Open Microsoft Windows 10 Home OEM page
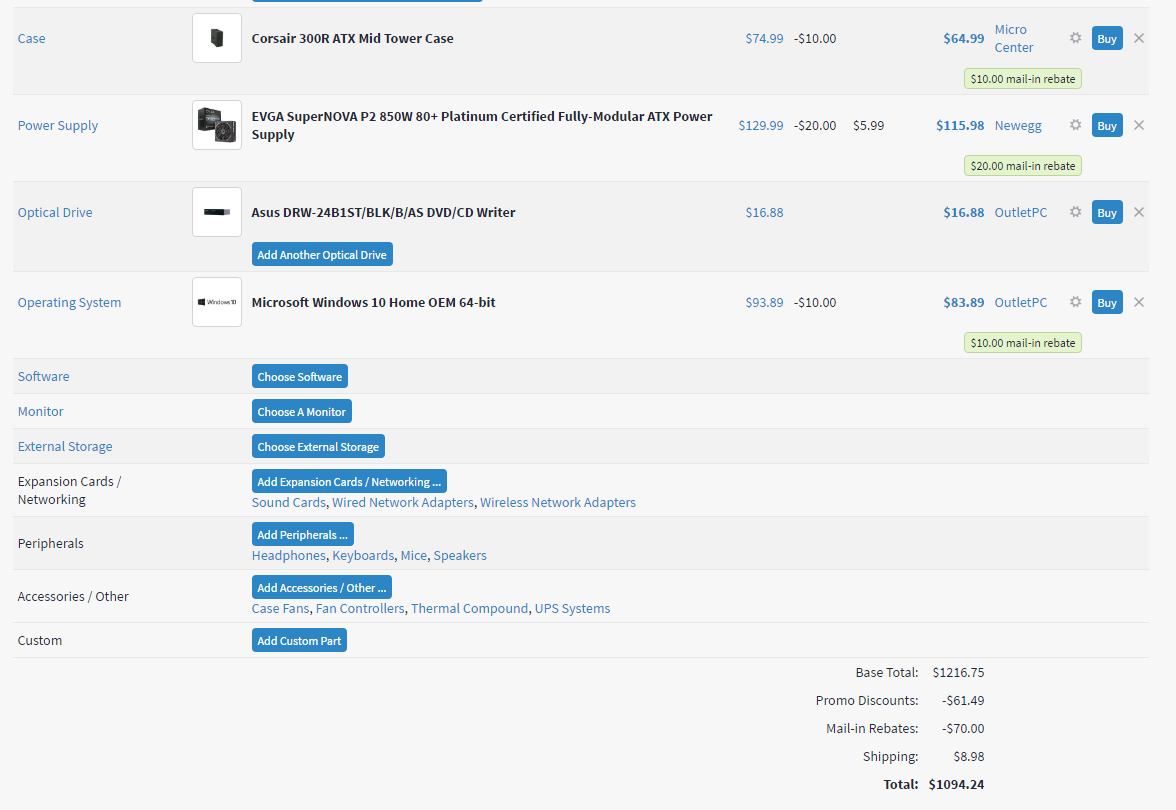The image size is (1176, 810). point(374,302)
